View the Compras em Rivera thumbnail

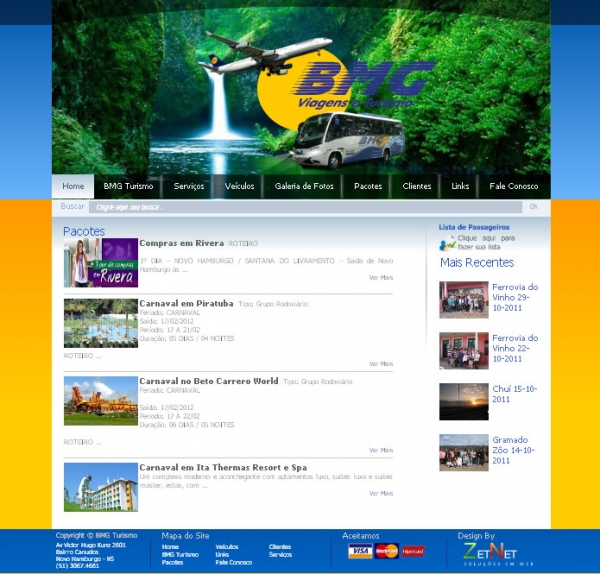coord(101,263)
